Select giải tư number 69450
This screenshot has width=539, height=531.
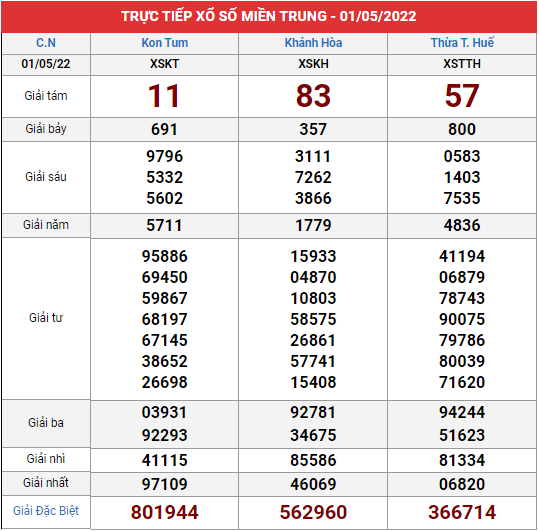165,277
